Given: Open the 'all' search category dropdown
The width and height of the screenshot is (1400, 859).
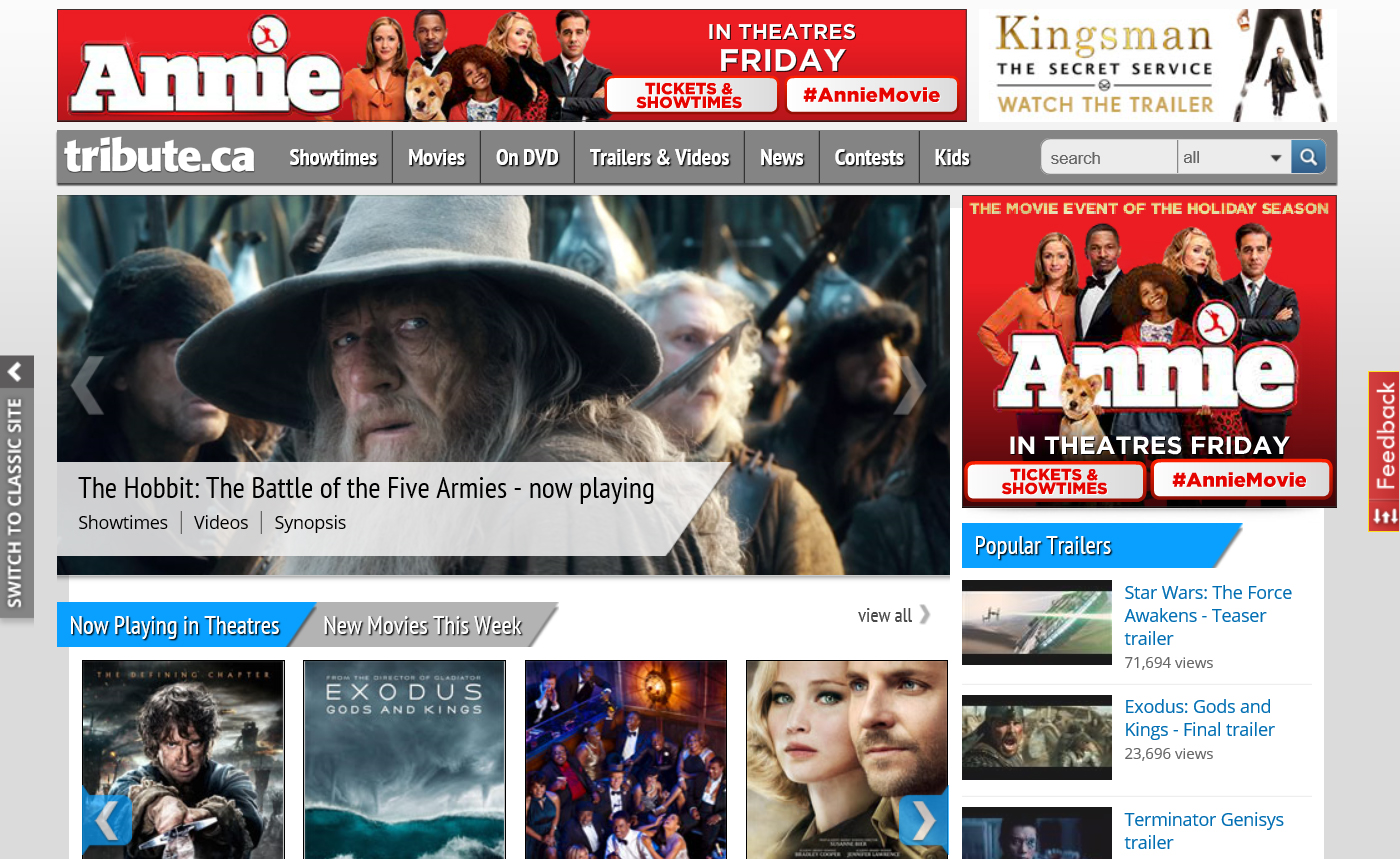Looking at the screenshot, I should coord(1234,157).
